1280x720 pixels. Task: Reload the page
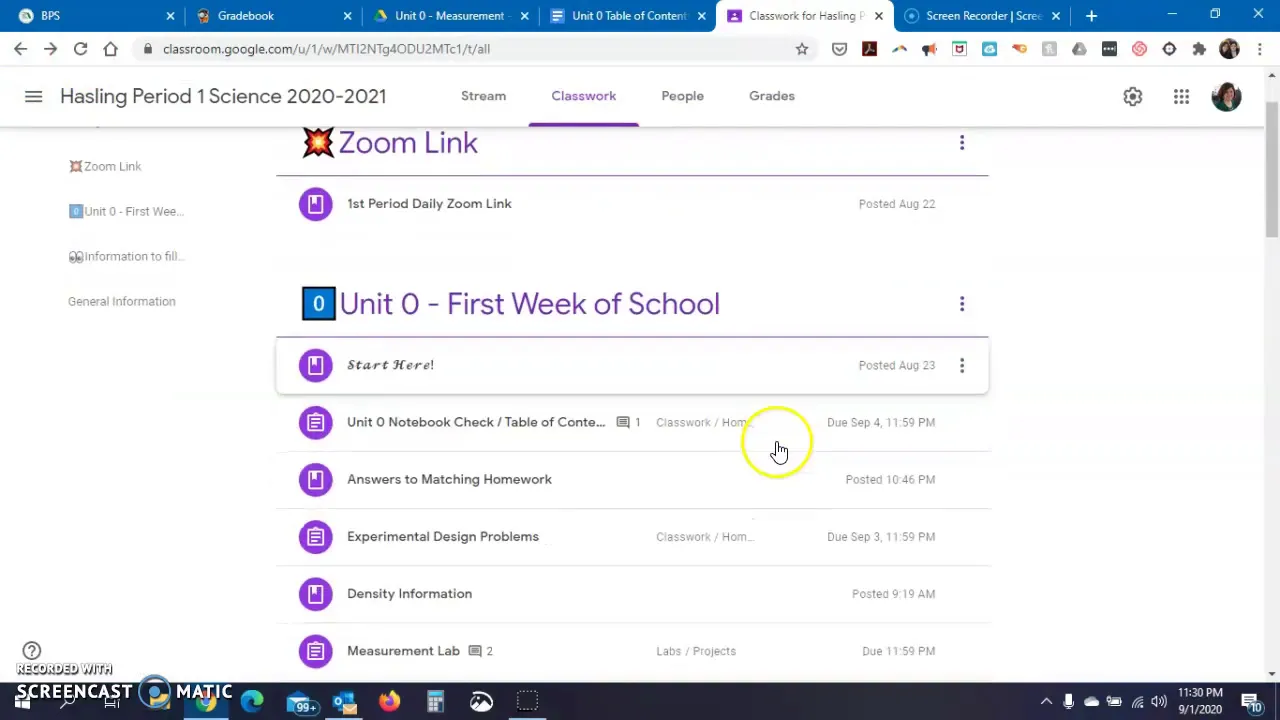pyautogui.click(x=80, y=48)
